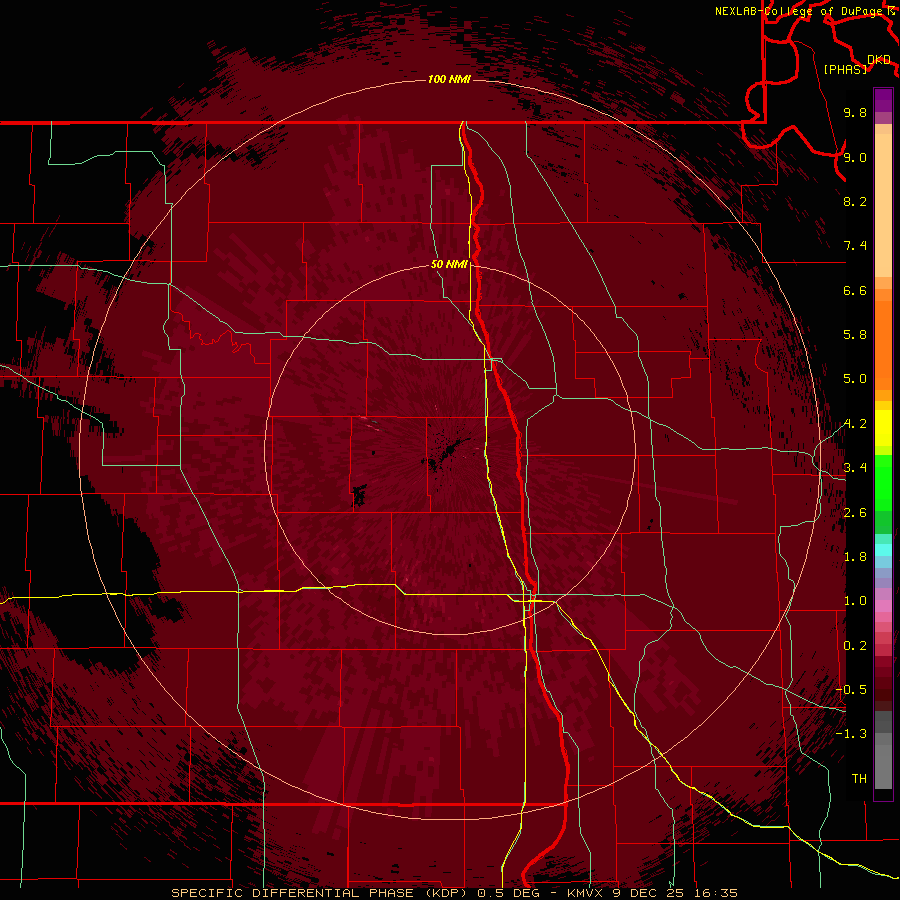Click the 7.4 value on the color scale
Image resolution: width=900 pixels, height=900 pixels.
pyautogui.click(x=855, y=246)
